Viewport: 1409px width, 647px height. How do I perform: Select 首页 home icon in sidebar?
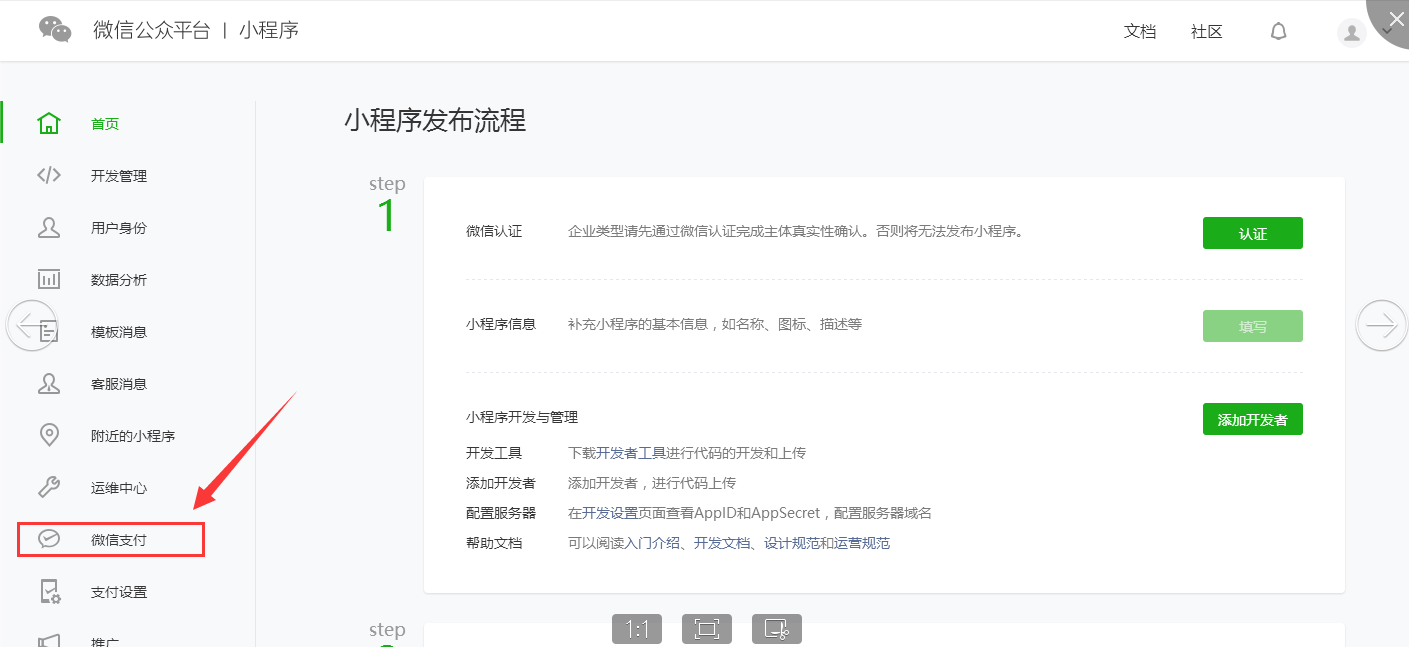pos(48,122)
